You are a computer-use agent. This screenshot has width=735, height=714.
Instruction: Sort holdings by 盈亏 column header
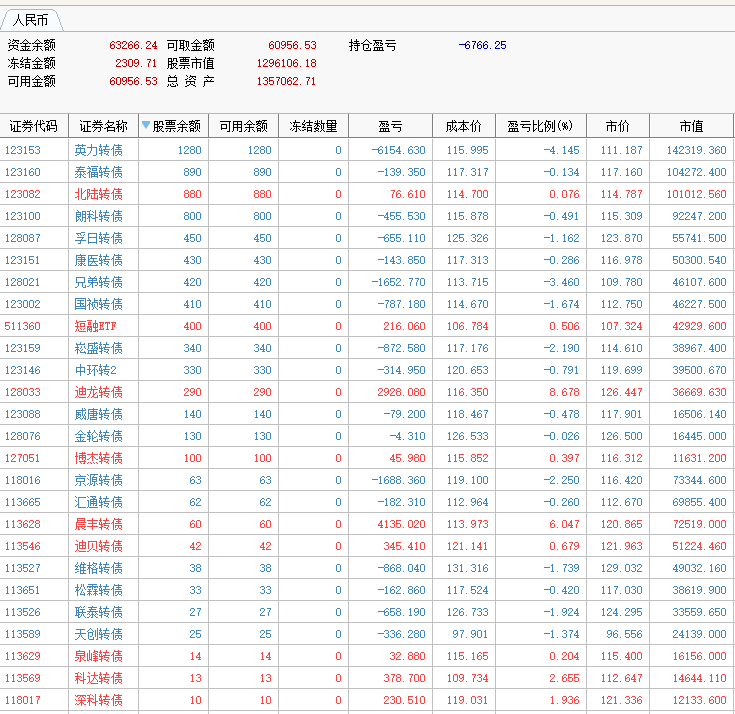[x=390, y=126]
